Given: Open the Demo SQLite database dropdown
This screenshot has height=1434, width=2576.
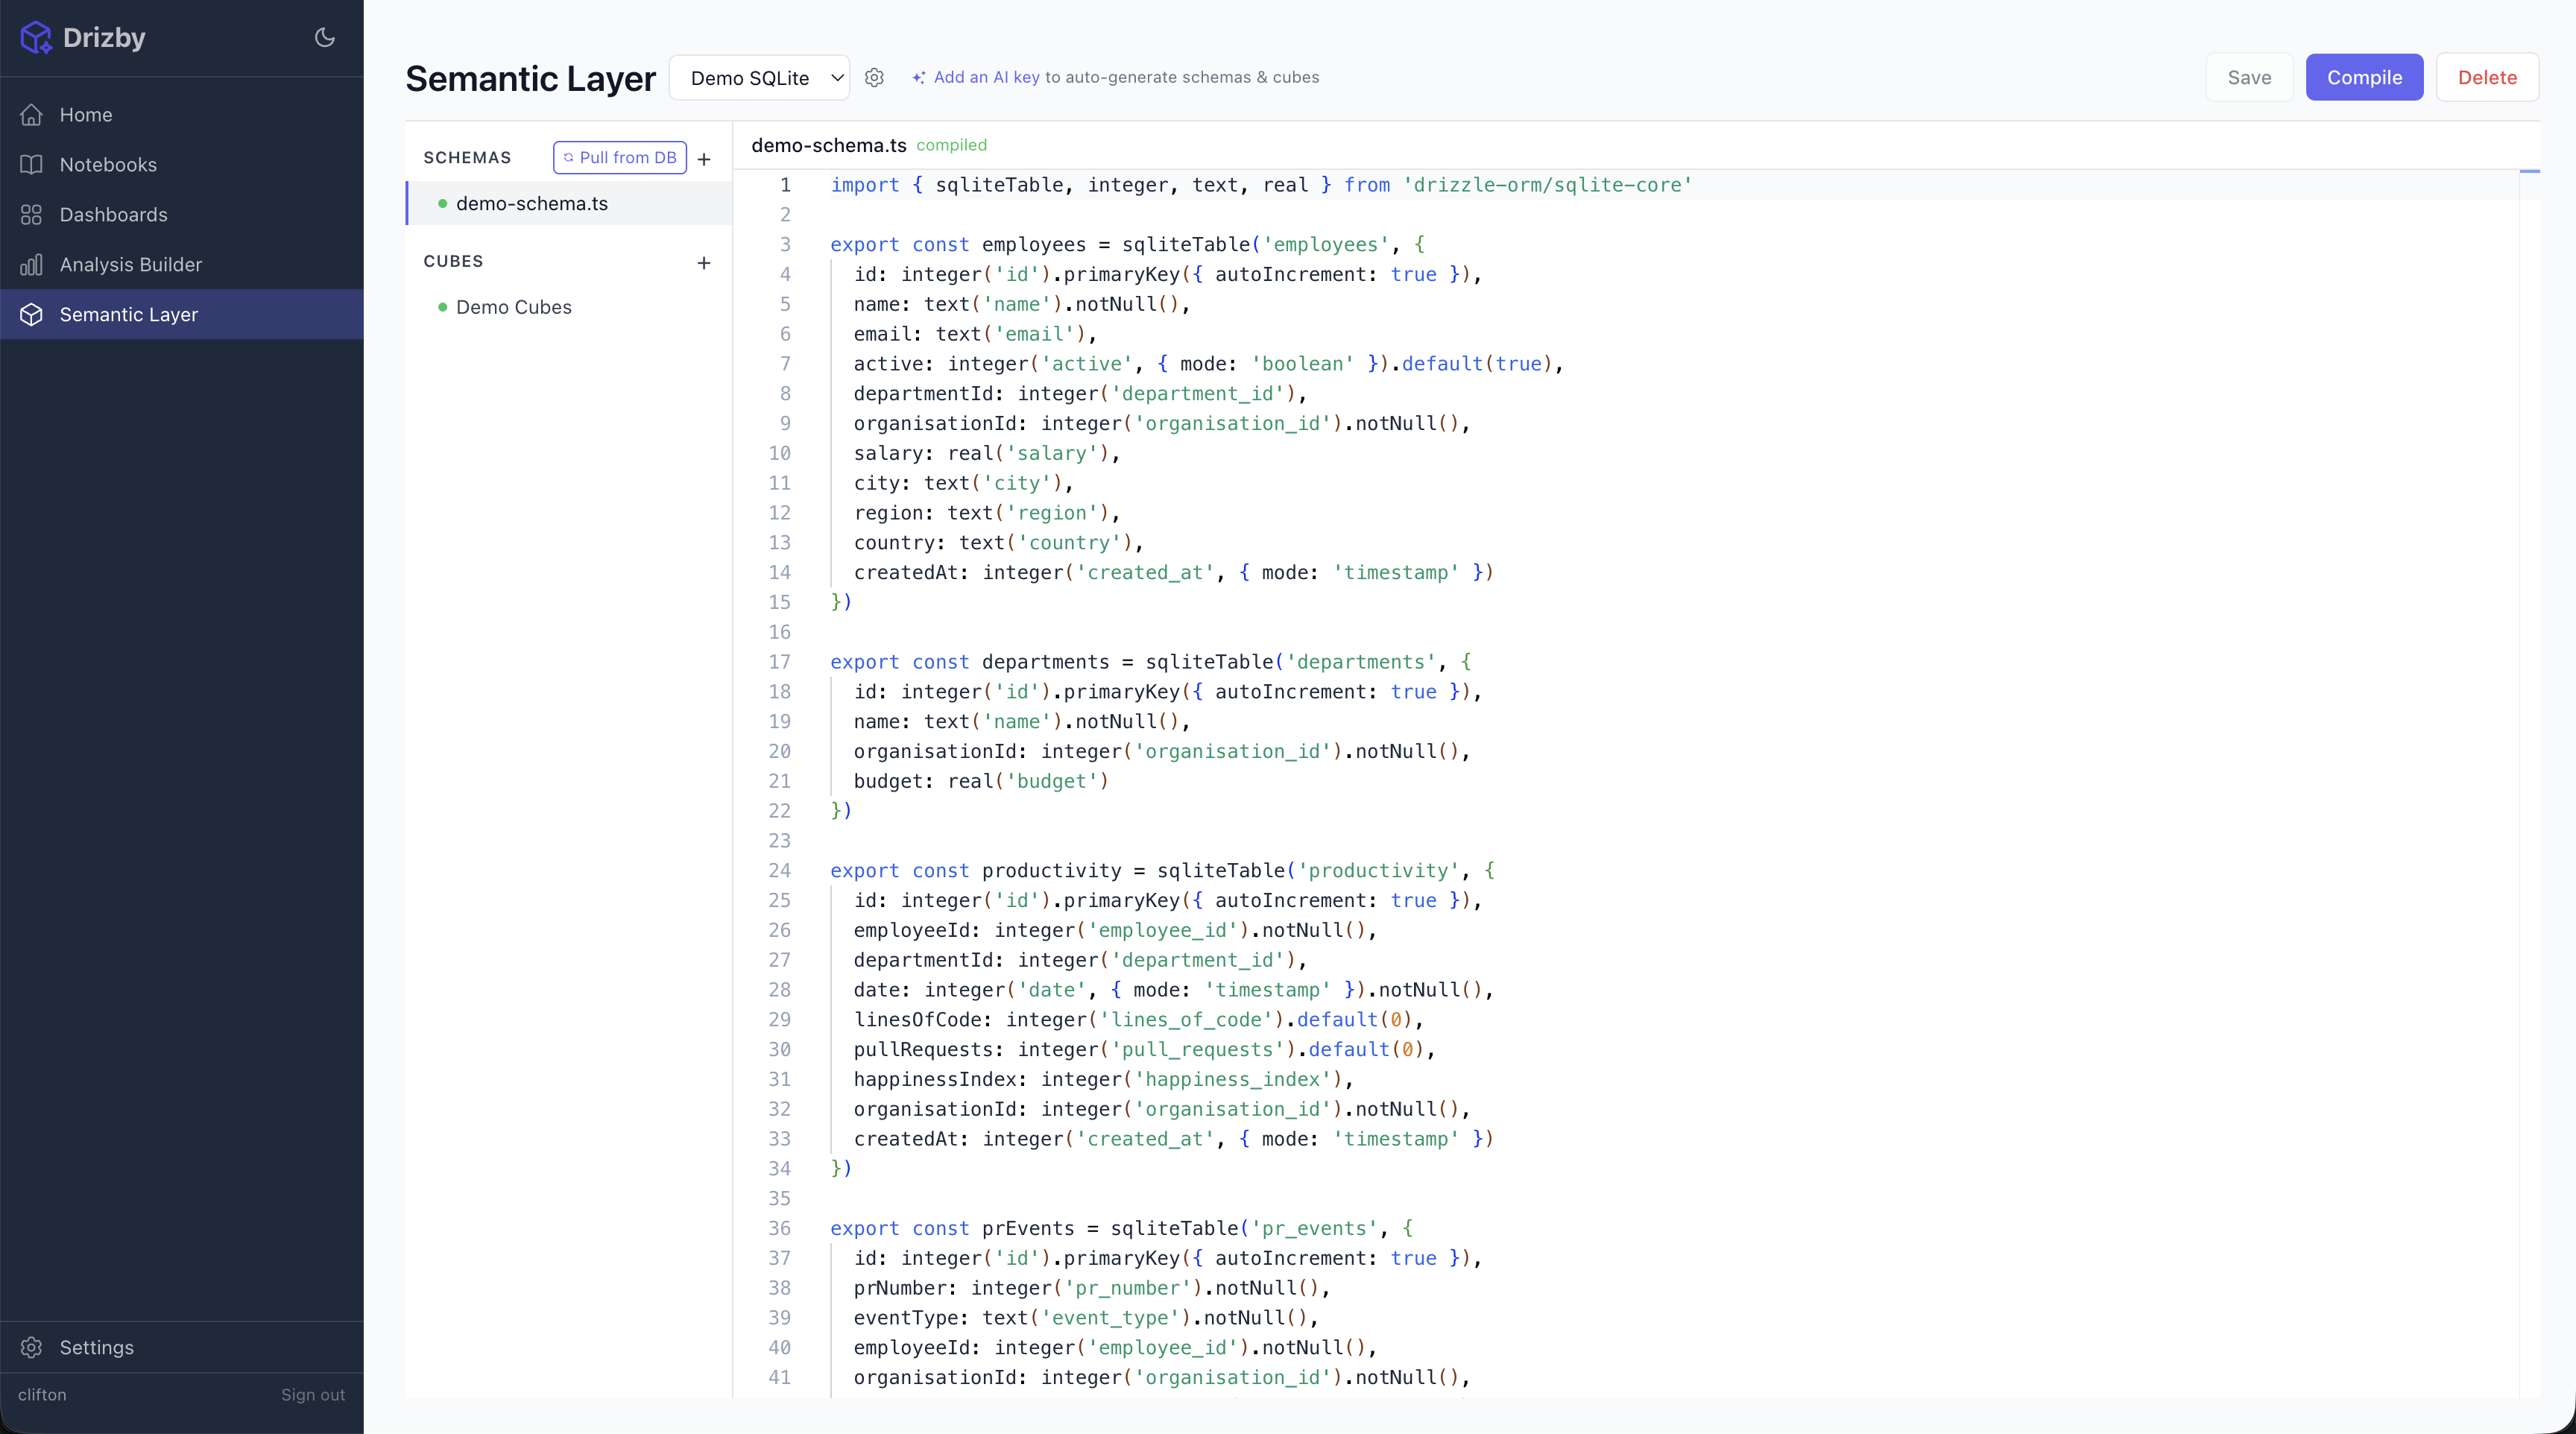Looking at the screenshot, I should click(x=759, y=77).
